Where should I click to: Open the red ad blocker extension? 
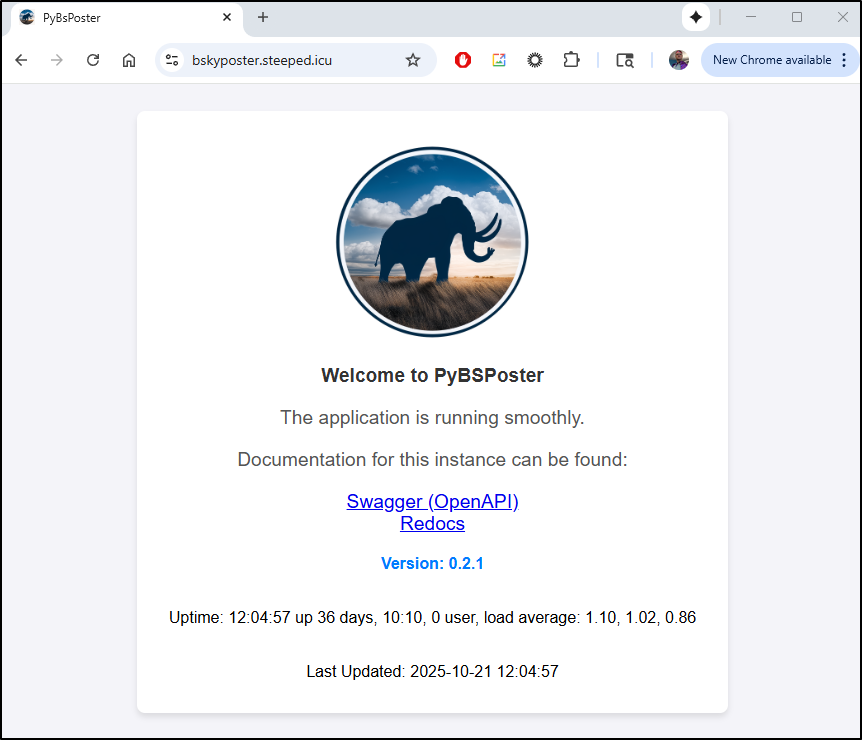pos(463,60)
